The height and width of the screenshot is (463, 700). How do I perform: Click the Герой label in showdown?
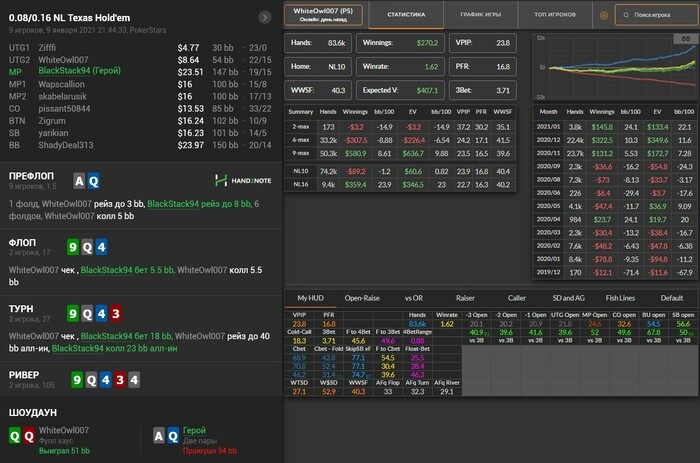[194, 430]
